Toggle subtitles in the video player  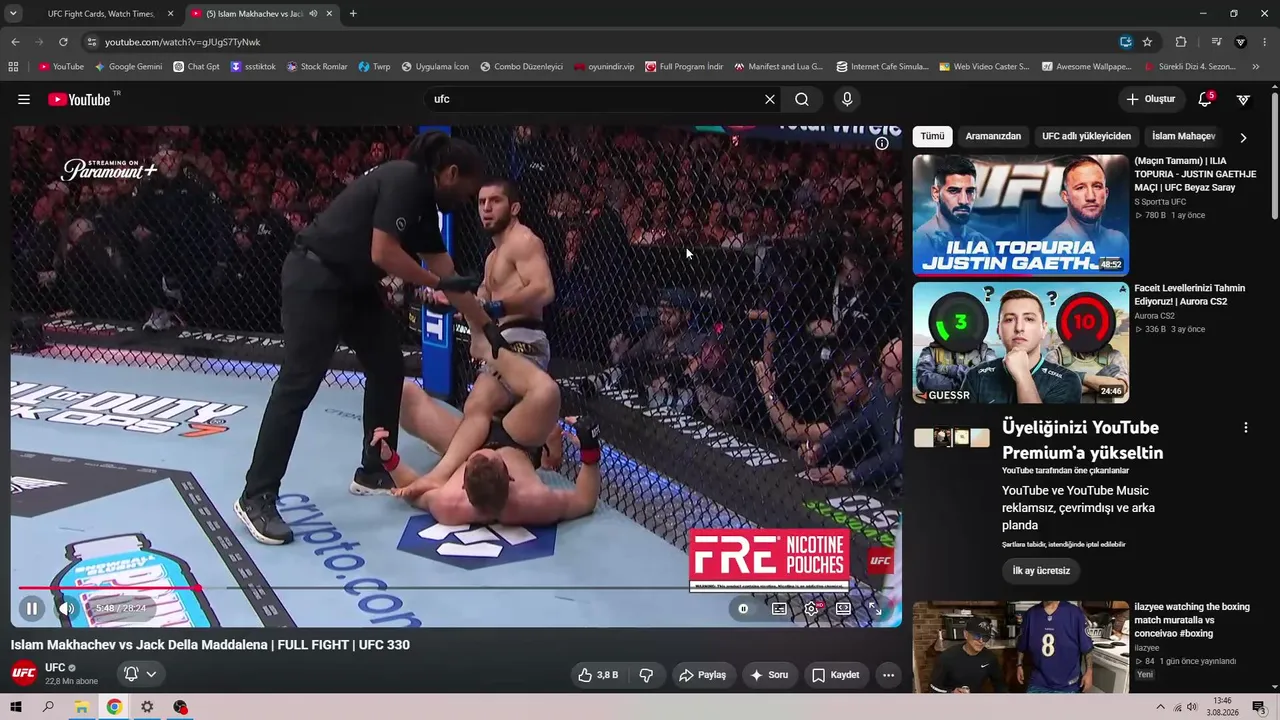(x=779, y=608)
